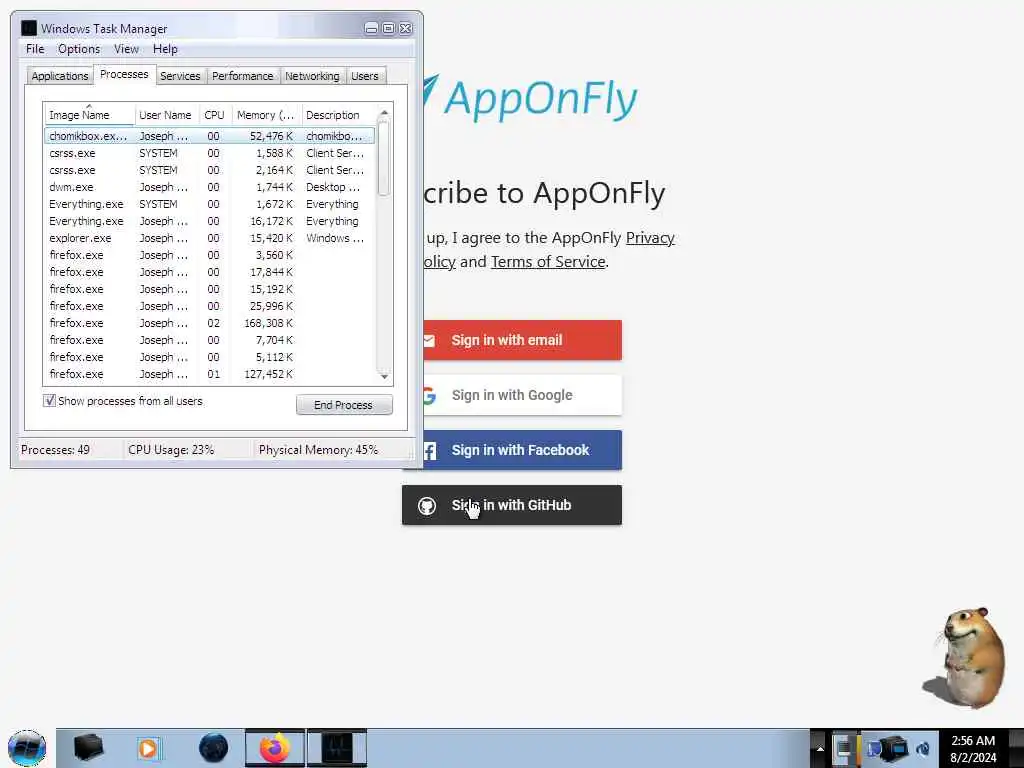Viewport: 1024px width, 768px height.
Task: Switch to the Users tab
Action: 365,76
